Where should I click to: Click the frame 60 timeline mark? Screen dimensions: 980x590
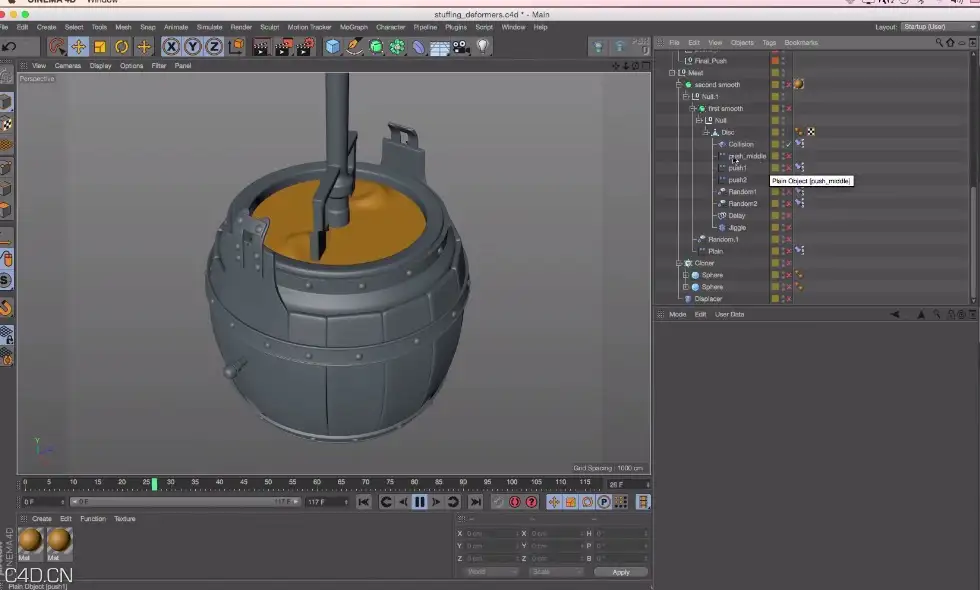tap(317, 482)
